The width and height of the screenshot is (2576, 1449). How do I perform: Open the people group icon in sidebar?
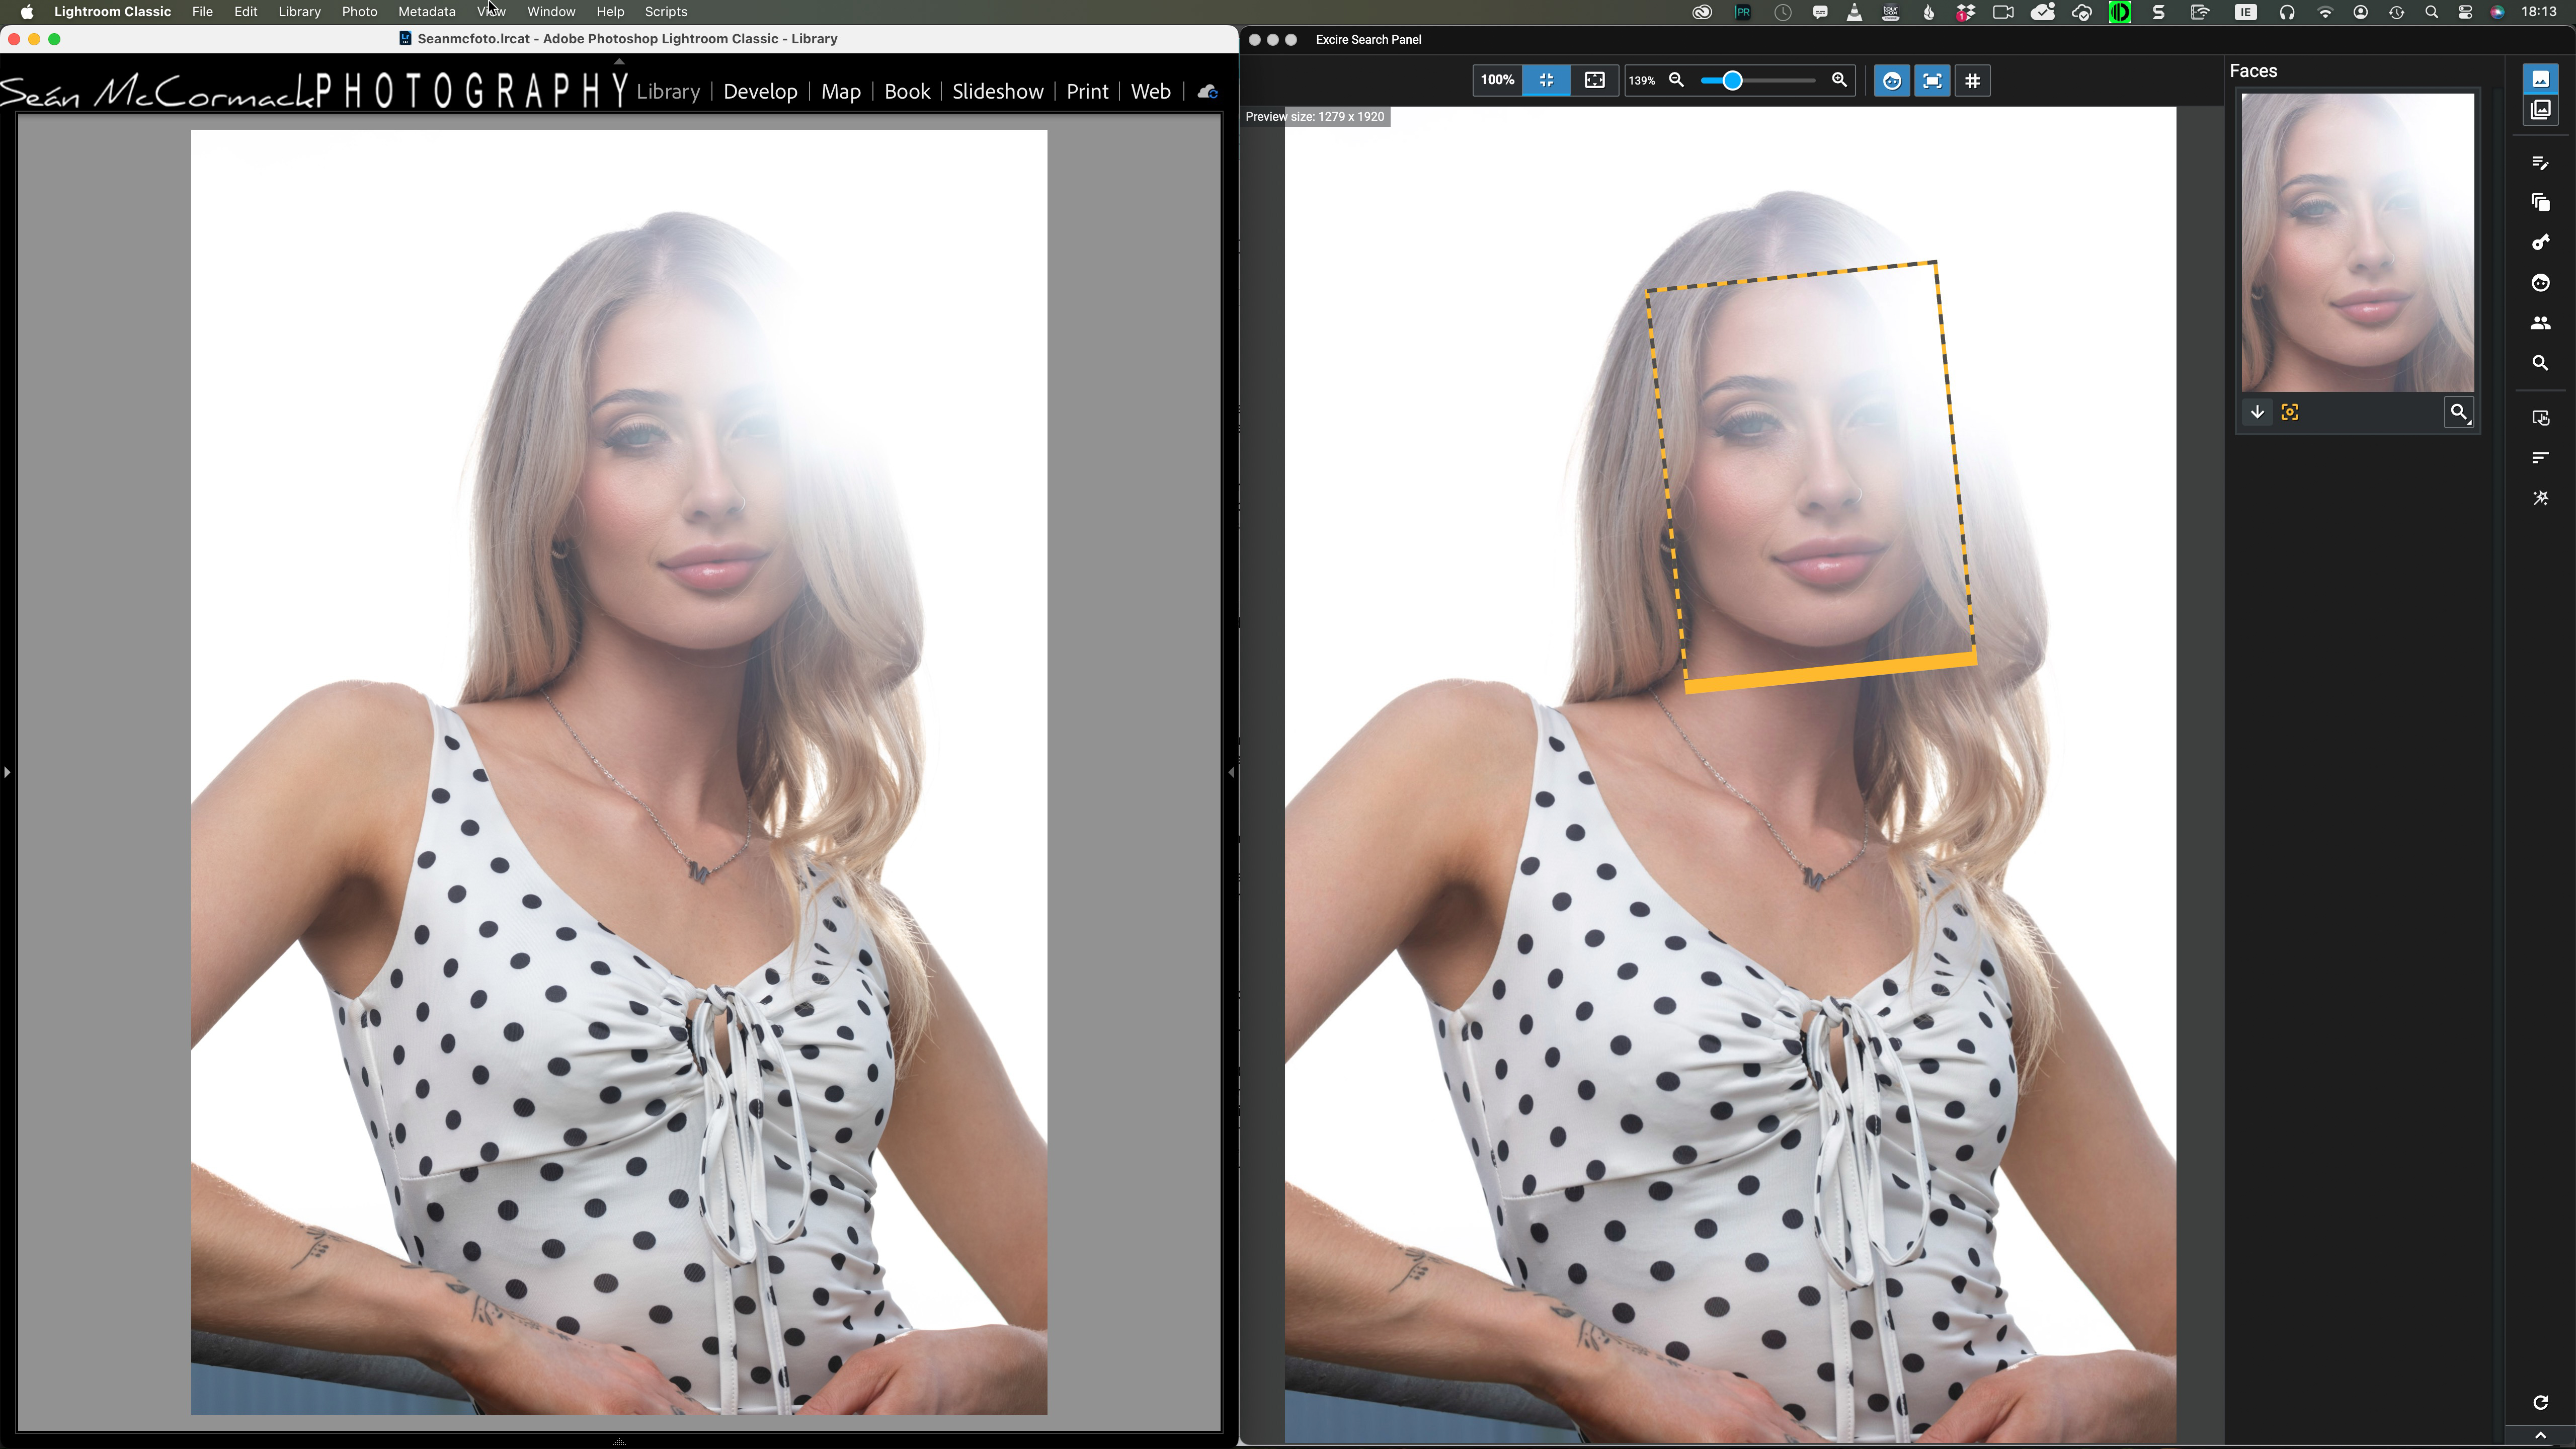tap(2540, 323)
